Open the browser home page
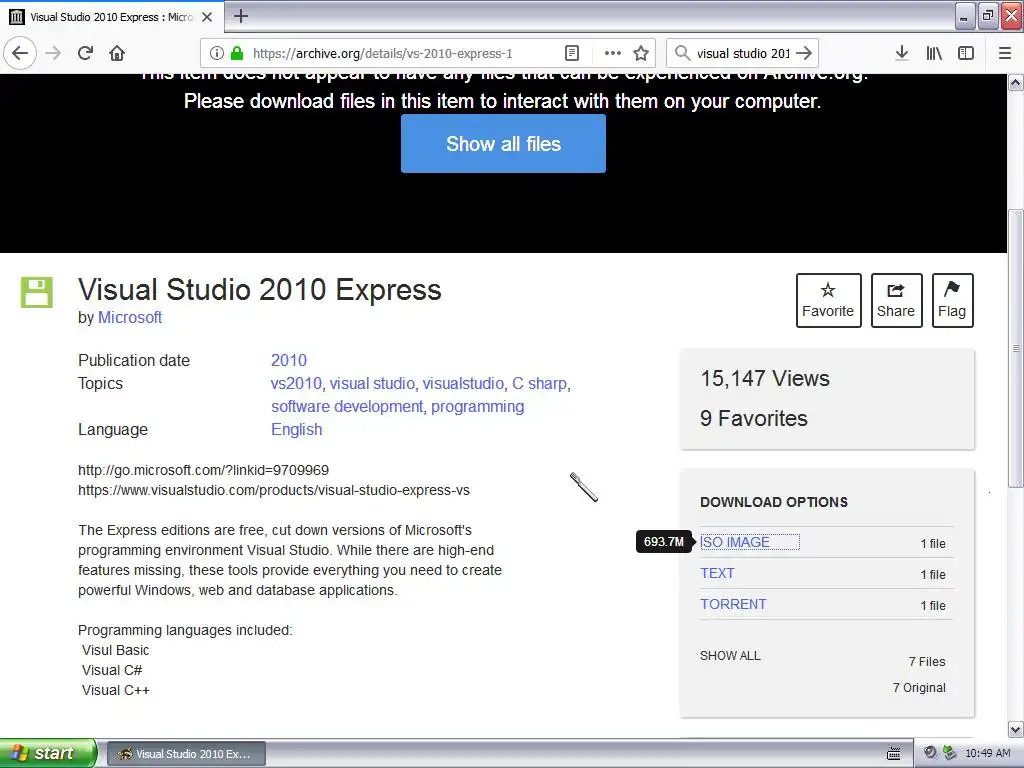Image resolution: width=1024 pixels, height=768 pixels. [x=117, y=53]
